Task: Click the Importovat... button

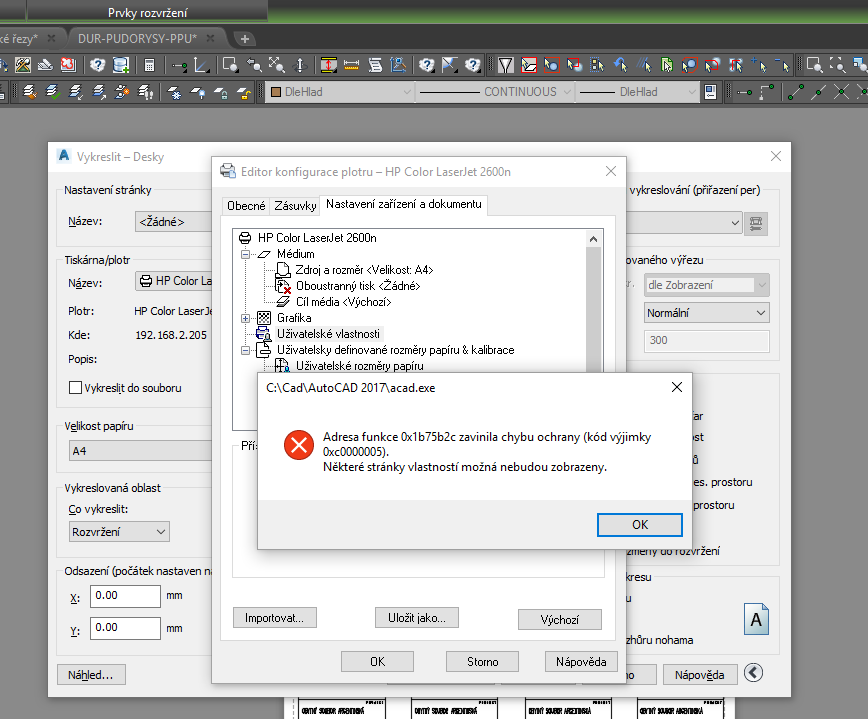Action: (274, 618)
